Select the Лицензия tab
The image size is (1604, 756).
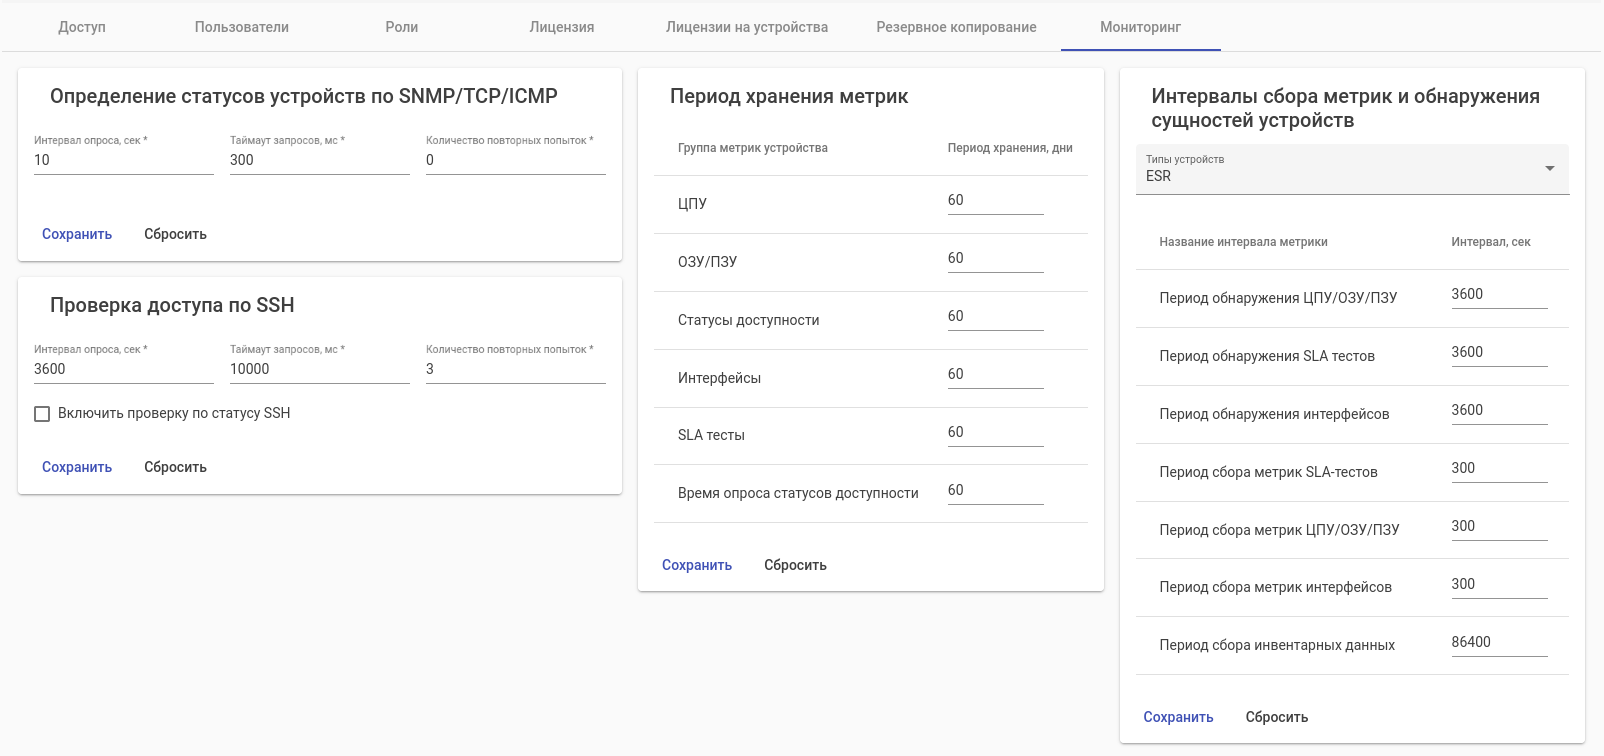tap(562, 27)
